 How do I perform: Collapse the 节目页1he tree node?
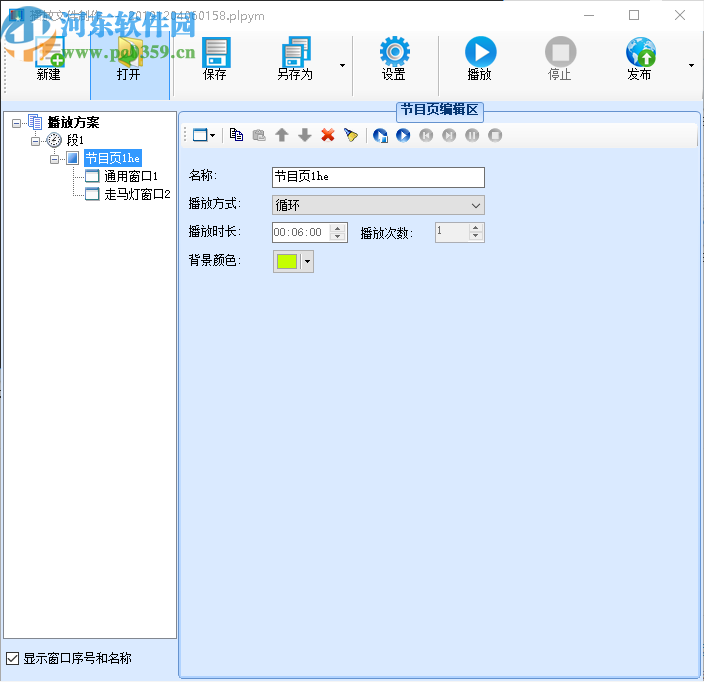pyautogui.click(x=54, y=159)
